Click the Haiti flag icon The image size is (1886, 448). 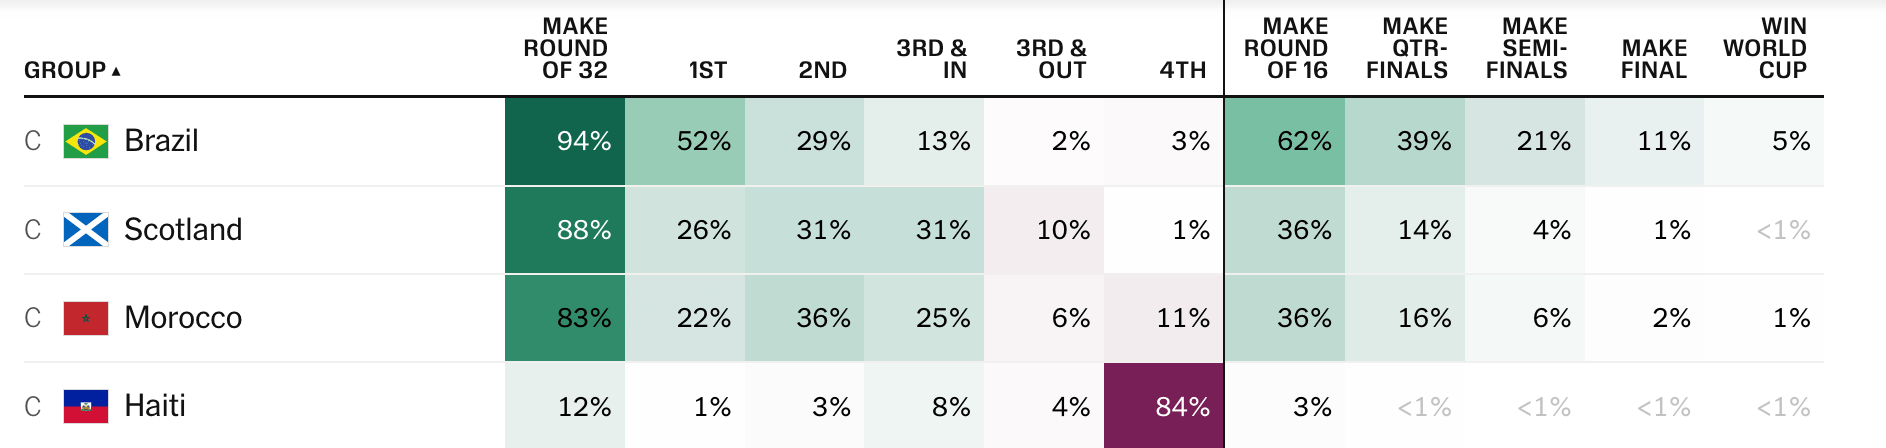pyautogui.click(x=86, y=406)
